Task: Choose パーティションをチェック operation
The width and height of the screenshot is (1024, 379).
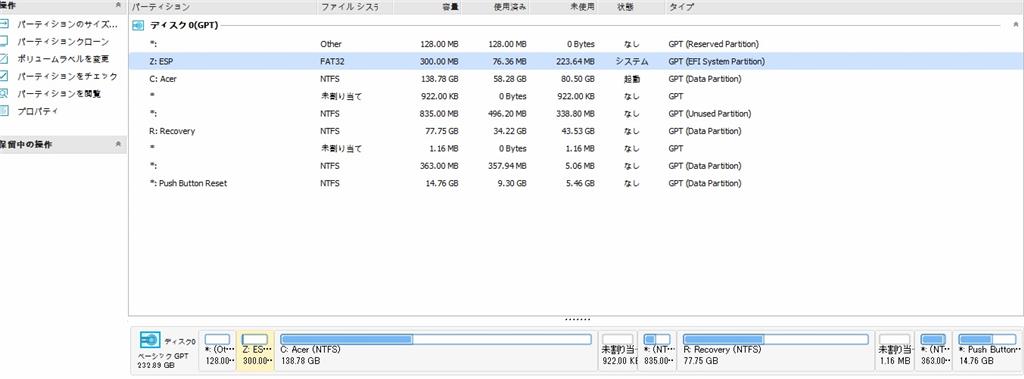Action: 67,76
